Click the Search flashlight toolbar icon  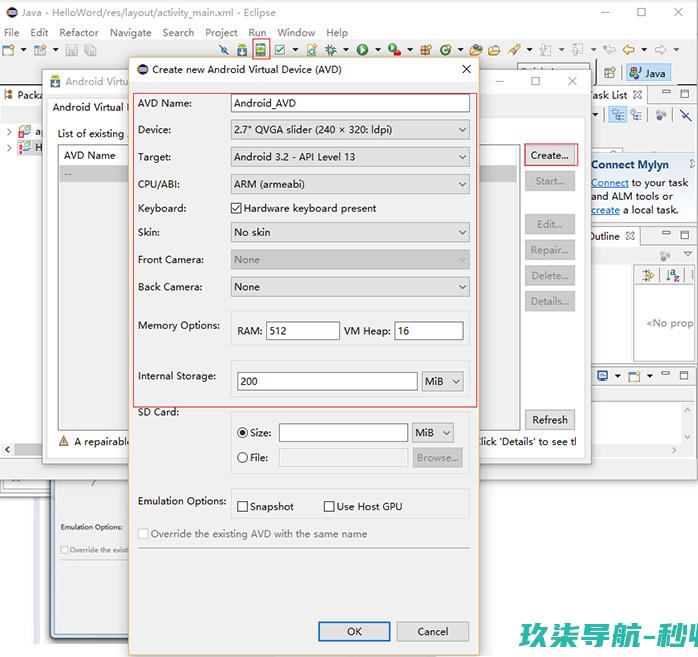click(x=514, y=50)
